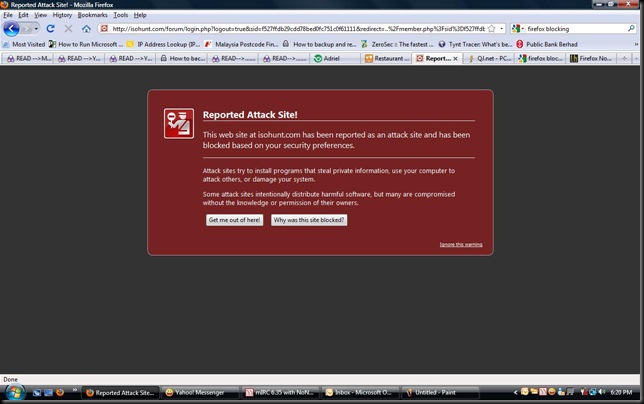Switch to the 'QJ.net - PC...' tab
This screenshot has width=644, height=404.
click(489, 58)
